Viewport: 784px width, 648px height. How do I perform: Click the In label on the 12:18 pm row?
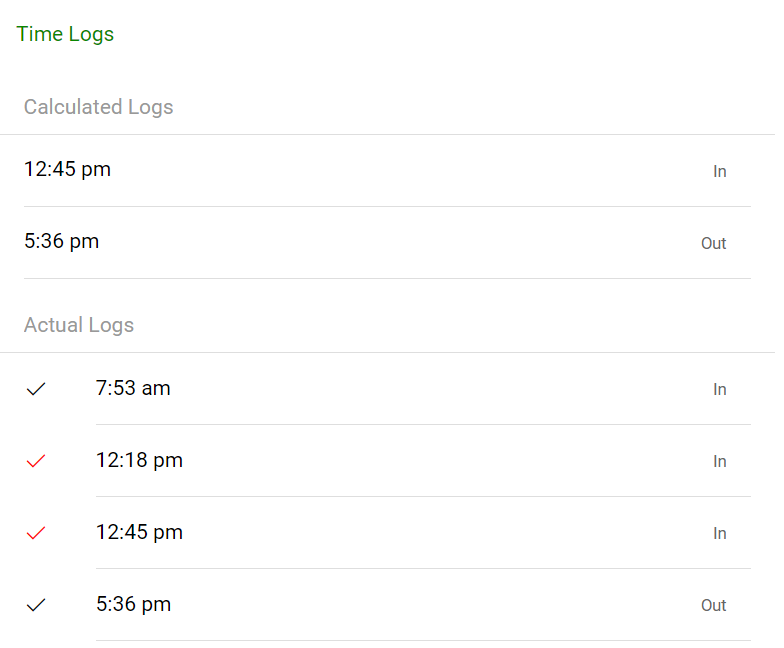click(719, 461)
